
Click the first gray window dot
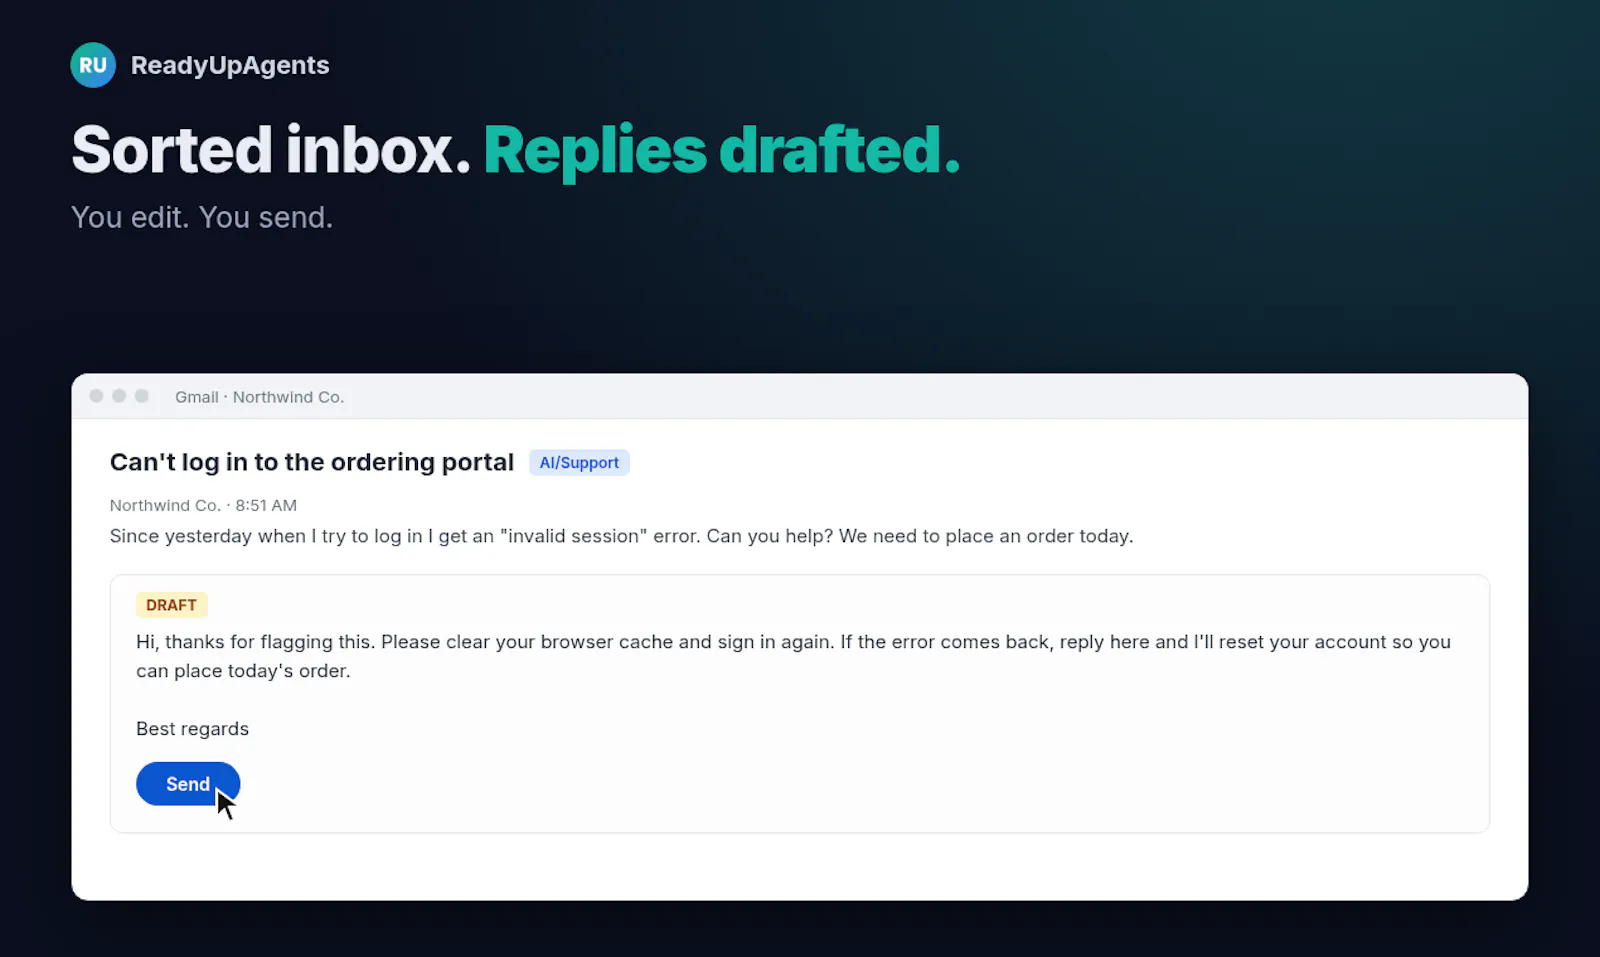click(96, 396)
